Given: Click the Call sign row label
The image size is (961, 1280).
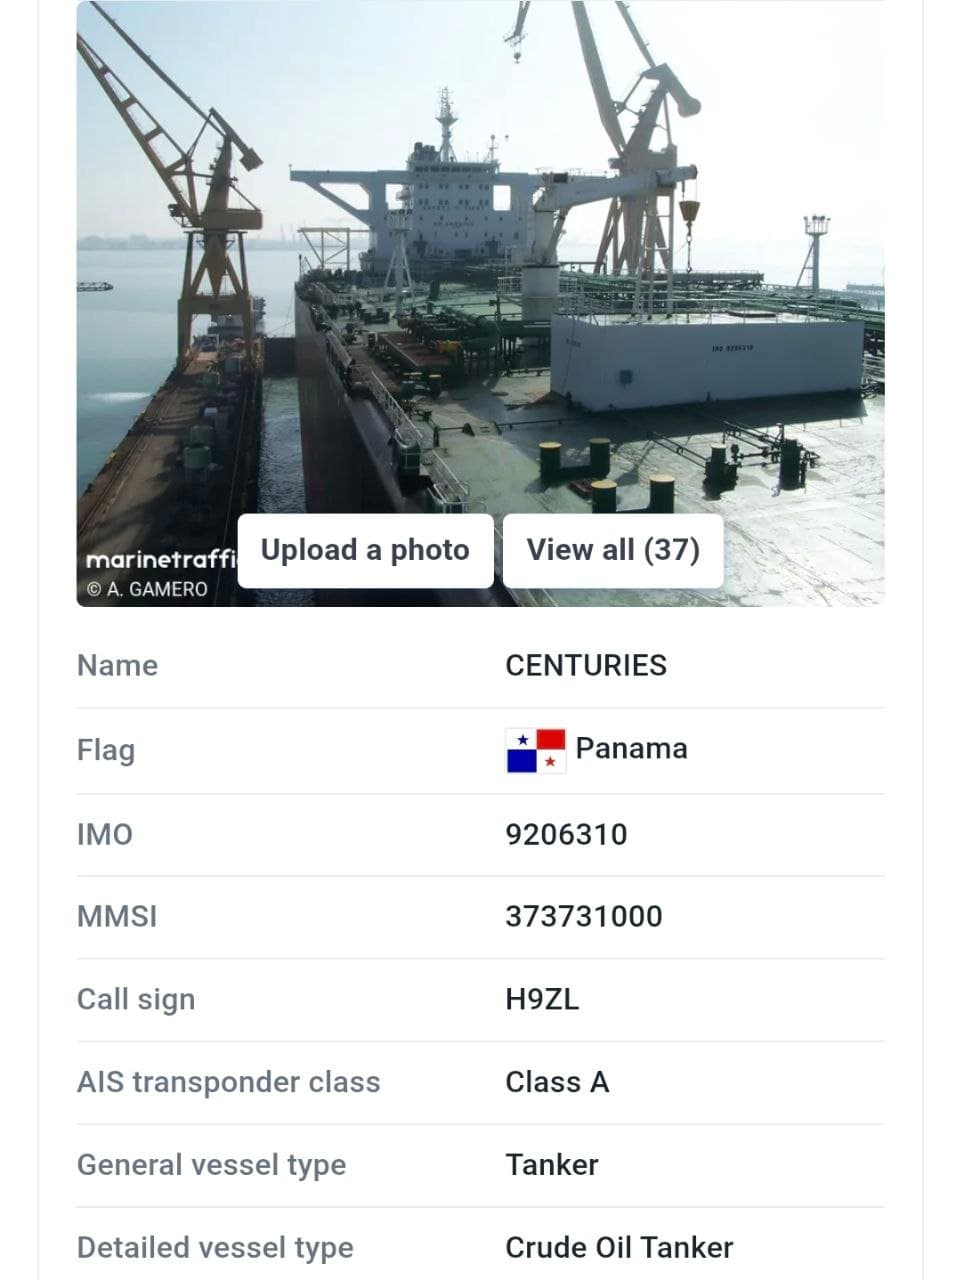Looking at the screenshot, I should 135,999.
